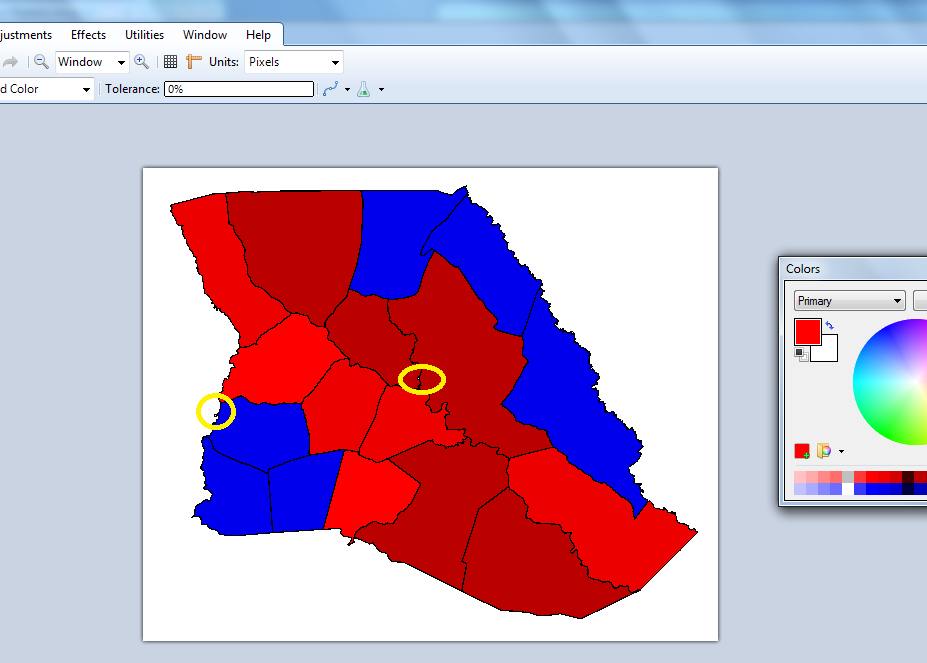Click the Redo arrow icon
This screenshot has height=663, width=927.
pyautogui.click(x=11, y=62)
